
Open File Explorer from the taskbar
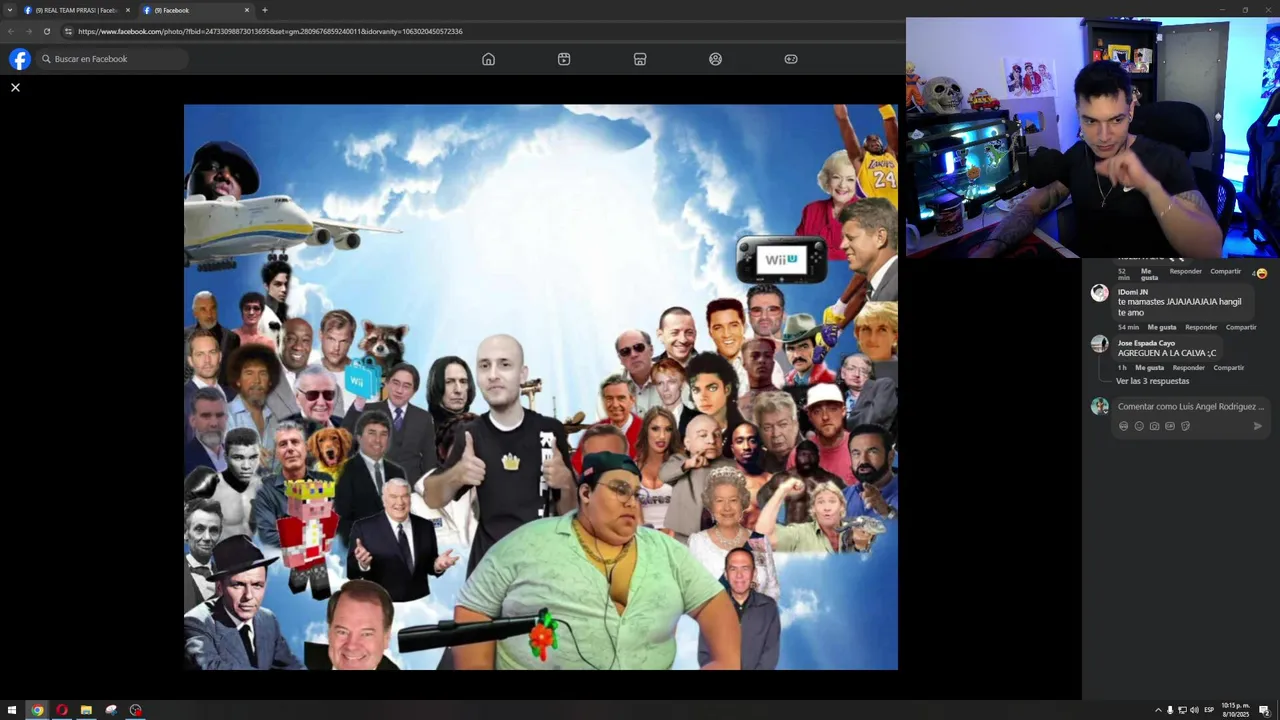click(x=86, y=710)
